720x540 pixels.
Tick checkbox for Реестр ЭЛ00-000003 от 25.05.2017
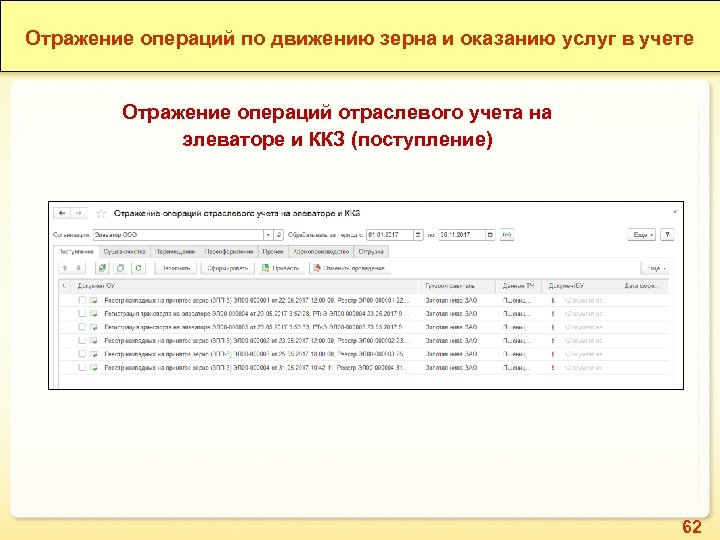(82, 354)
